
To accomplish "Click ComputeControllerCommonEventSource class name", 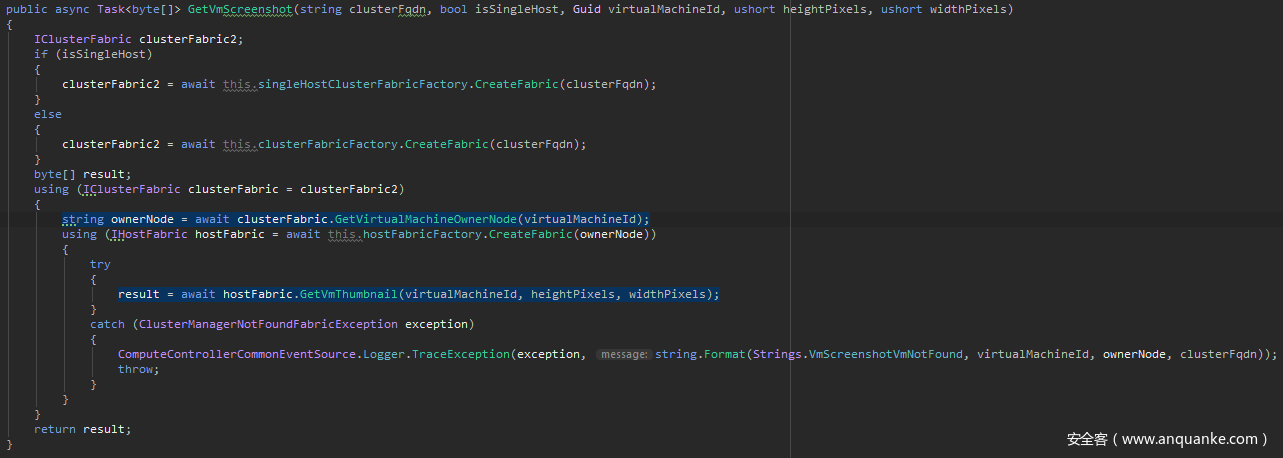I will [237, 354].
